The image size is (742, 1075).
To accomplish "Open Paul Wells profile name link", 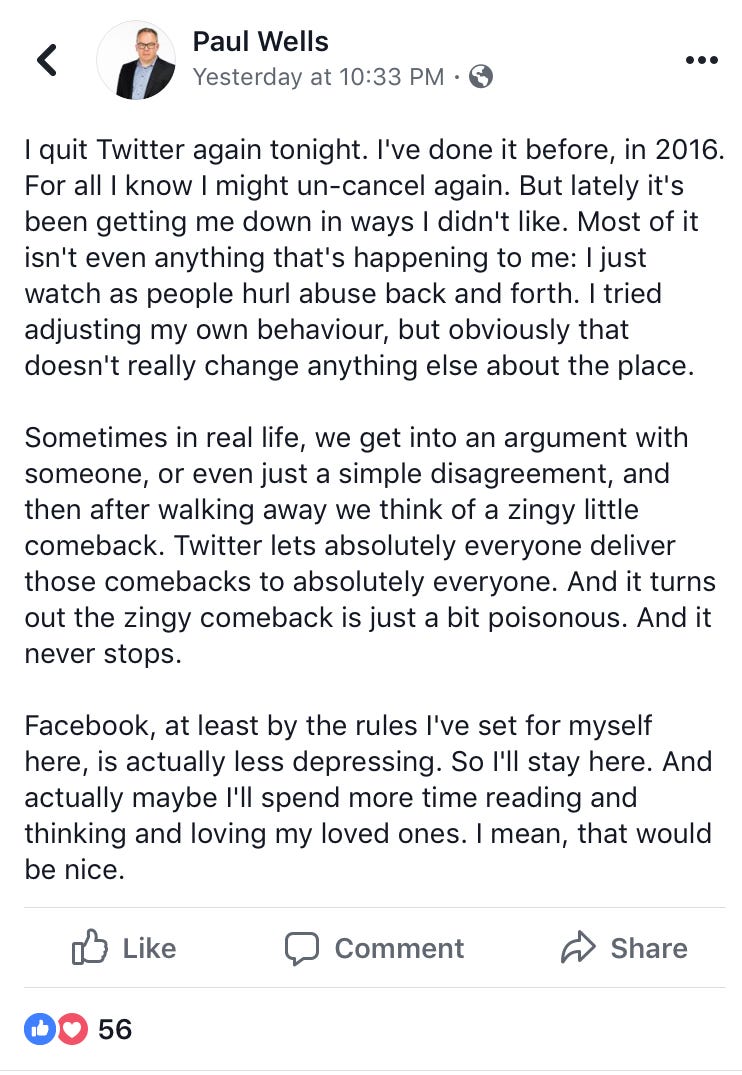I will pos(261,42).
